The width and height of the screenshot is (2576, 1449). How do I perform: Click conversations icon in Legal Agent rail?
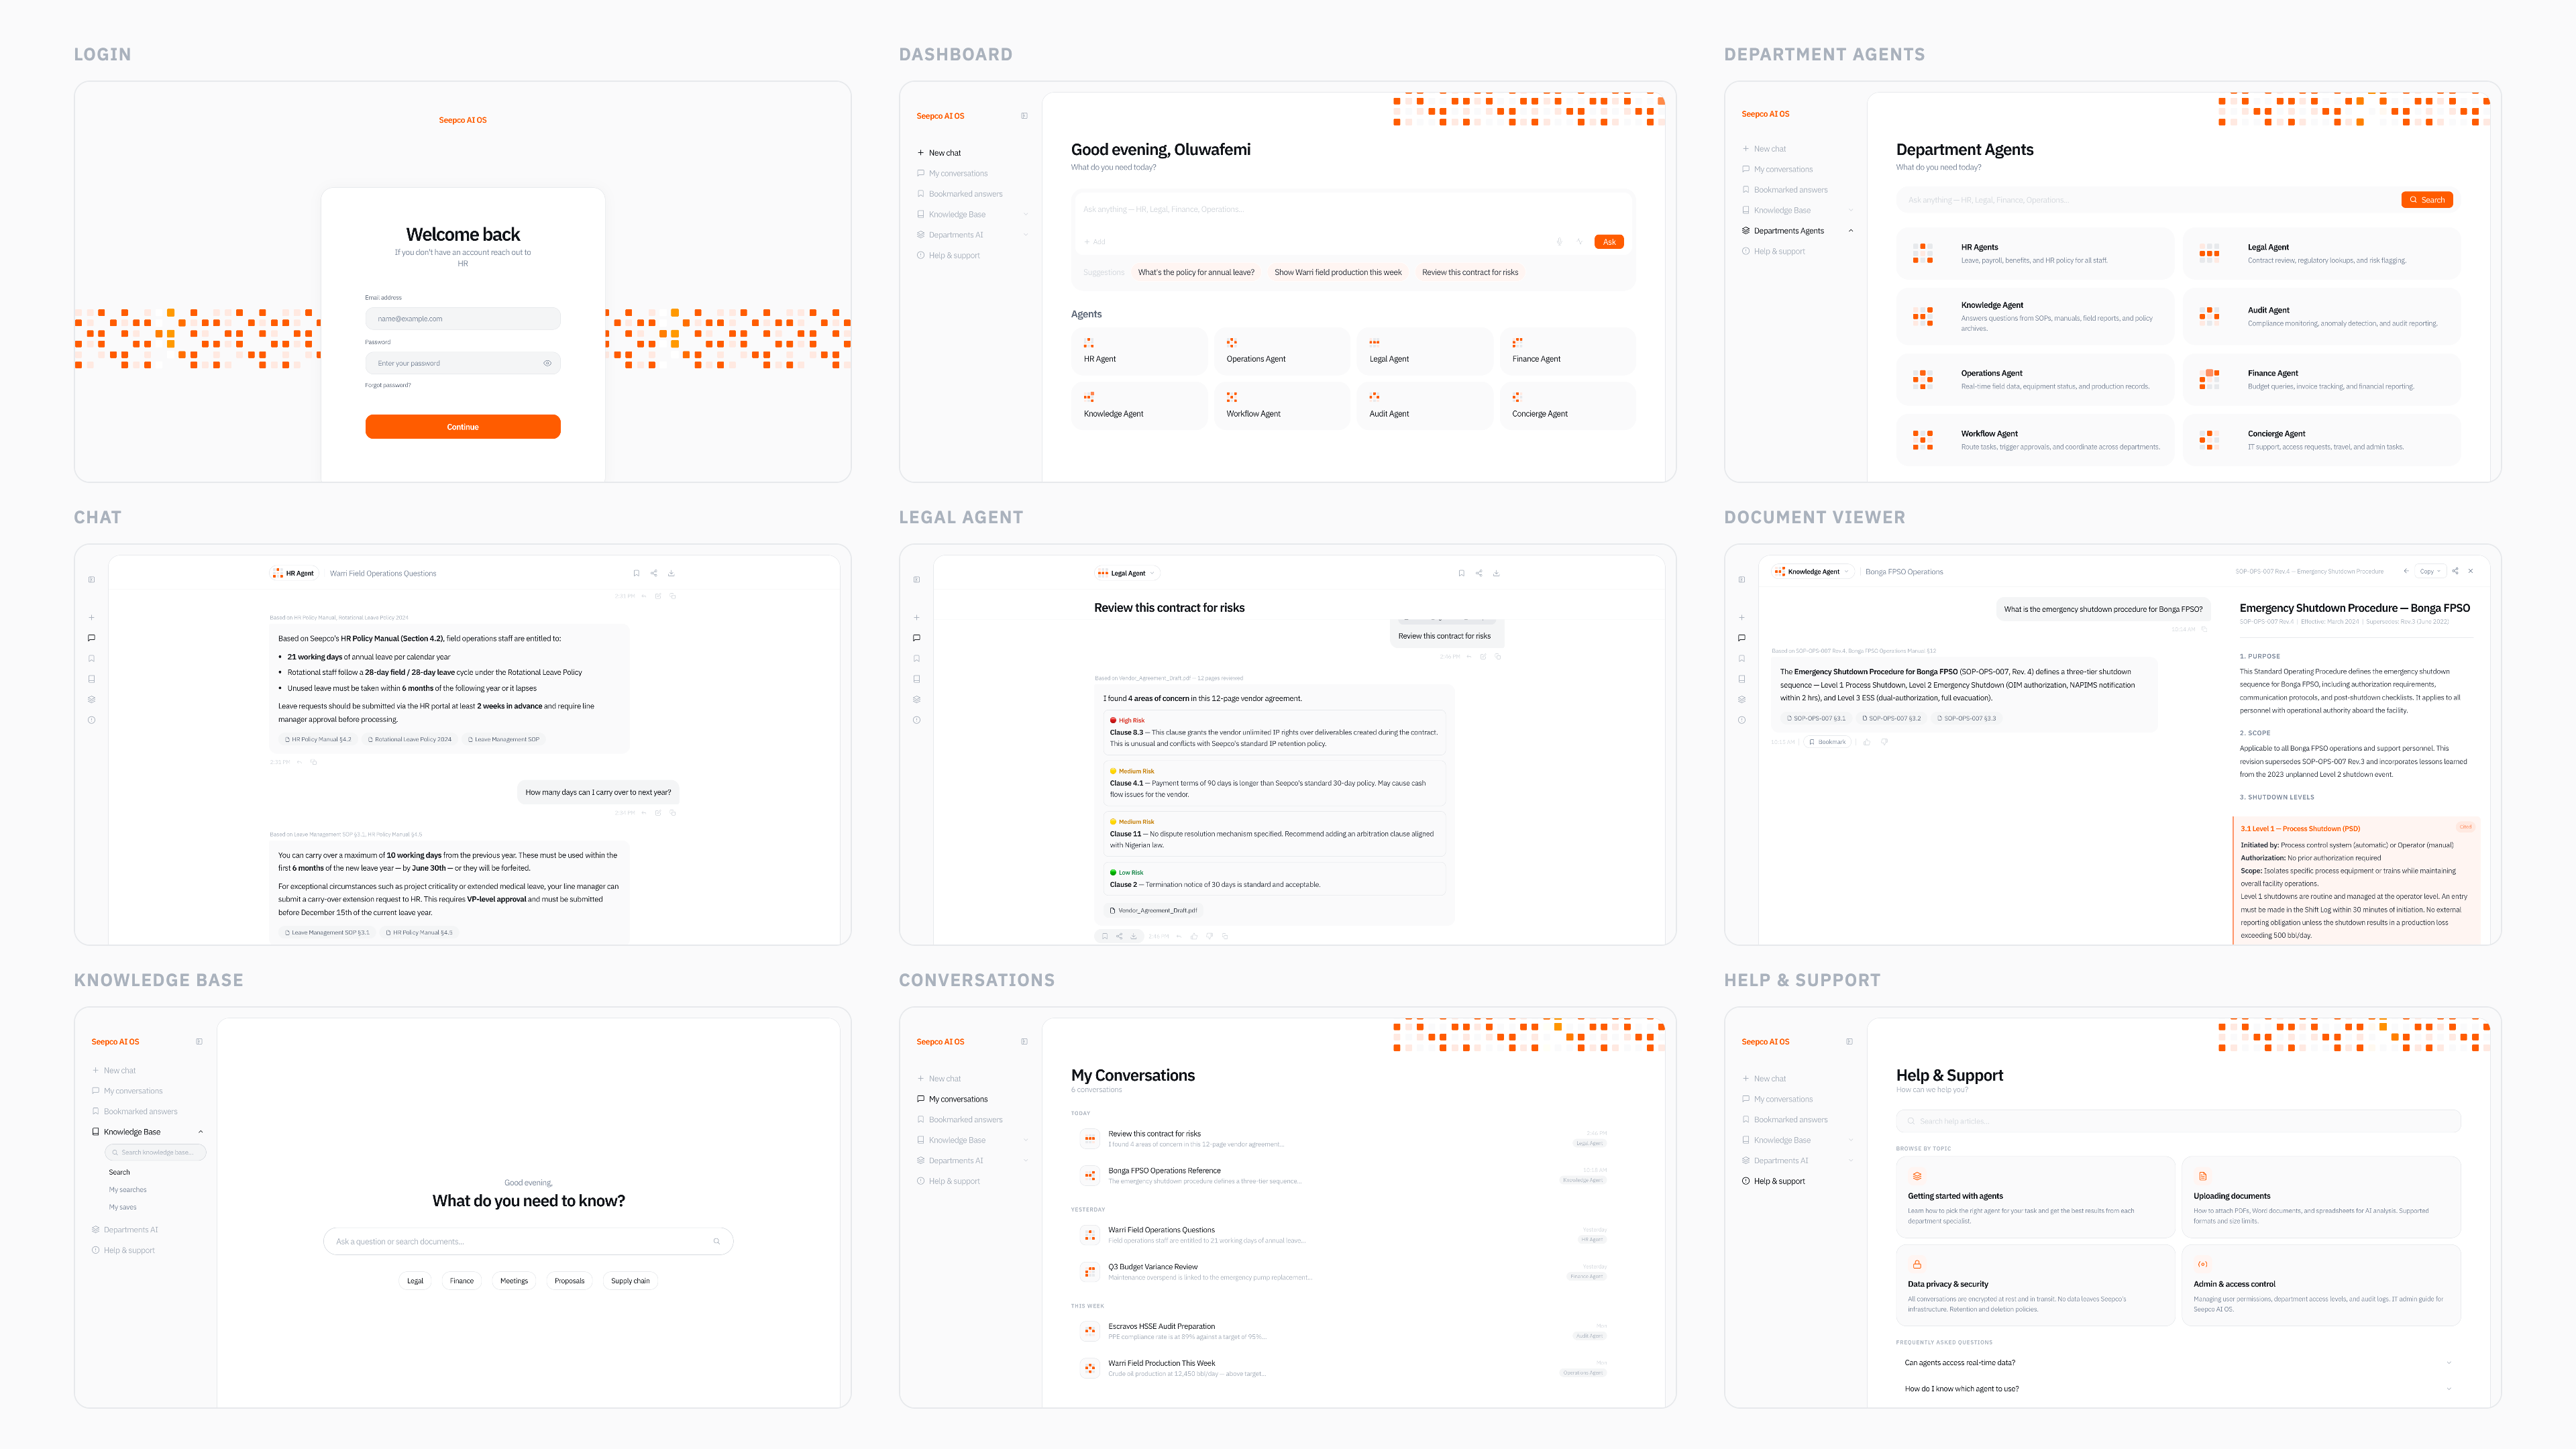(916, 638)
